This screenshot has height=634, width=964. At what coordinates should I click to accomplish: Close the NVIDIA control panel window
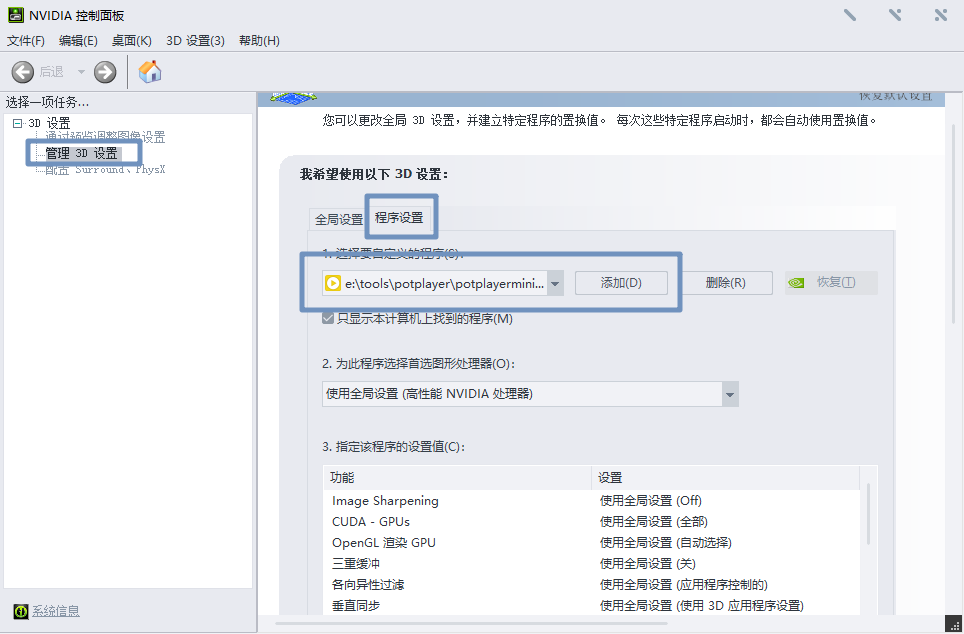pyautogui.click(x=941, y=15)
